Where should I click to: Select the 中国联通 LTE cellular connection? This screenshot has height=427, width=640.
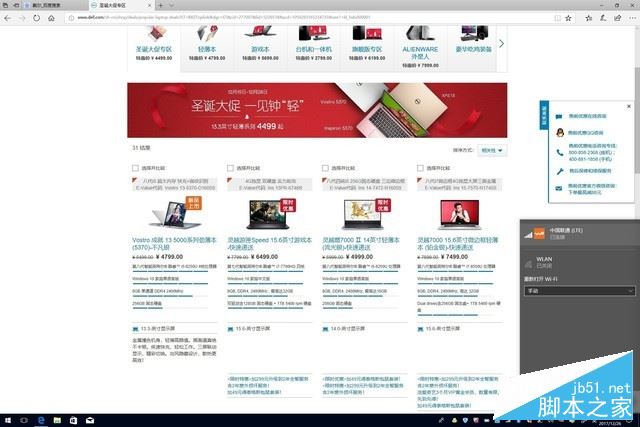(580, 234)
